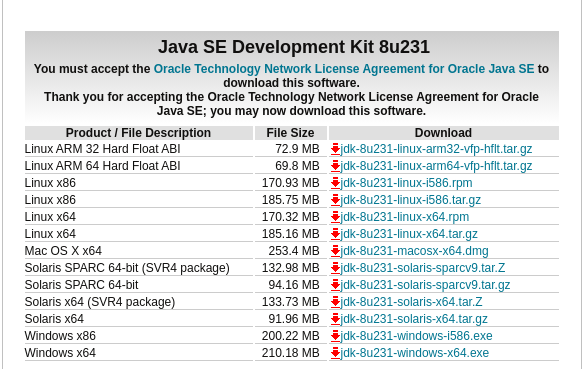This screenshot has height=369, width=585.
Task: Open the Oracle Technology Network License Agreement link
Action: (344, 69)
